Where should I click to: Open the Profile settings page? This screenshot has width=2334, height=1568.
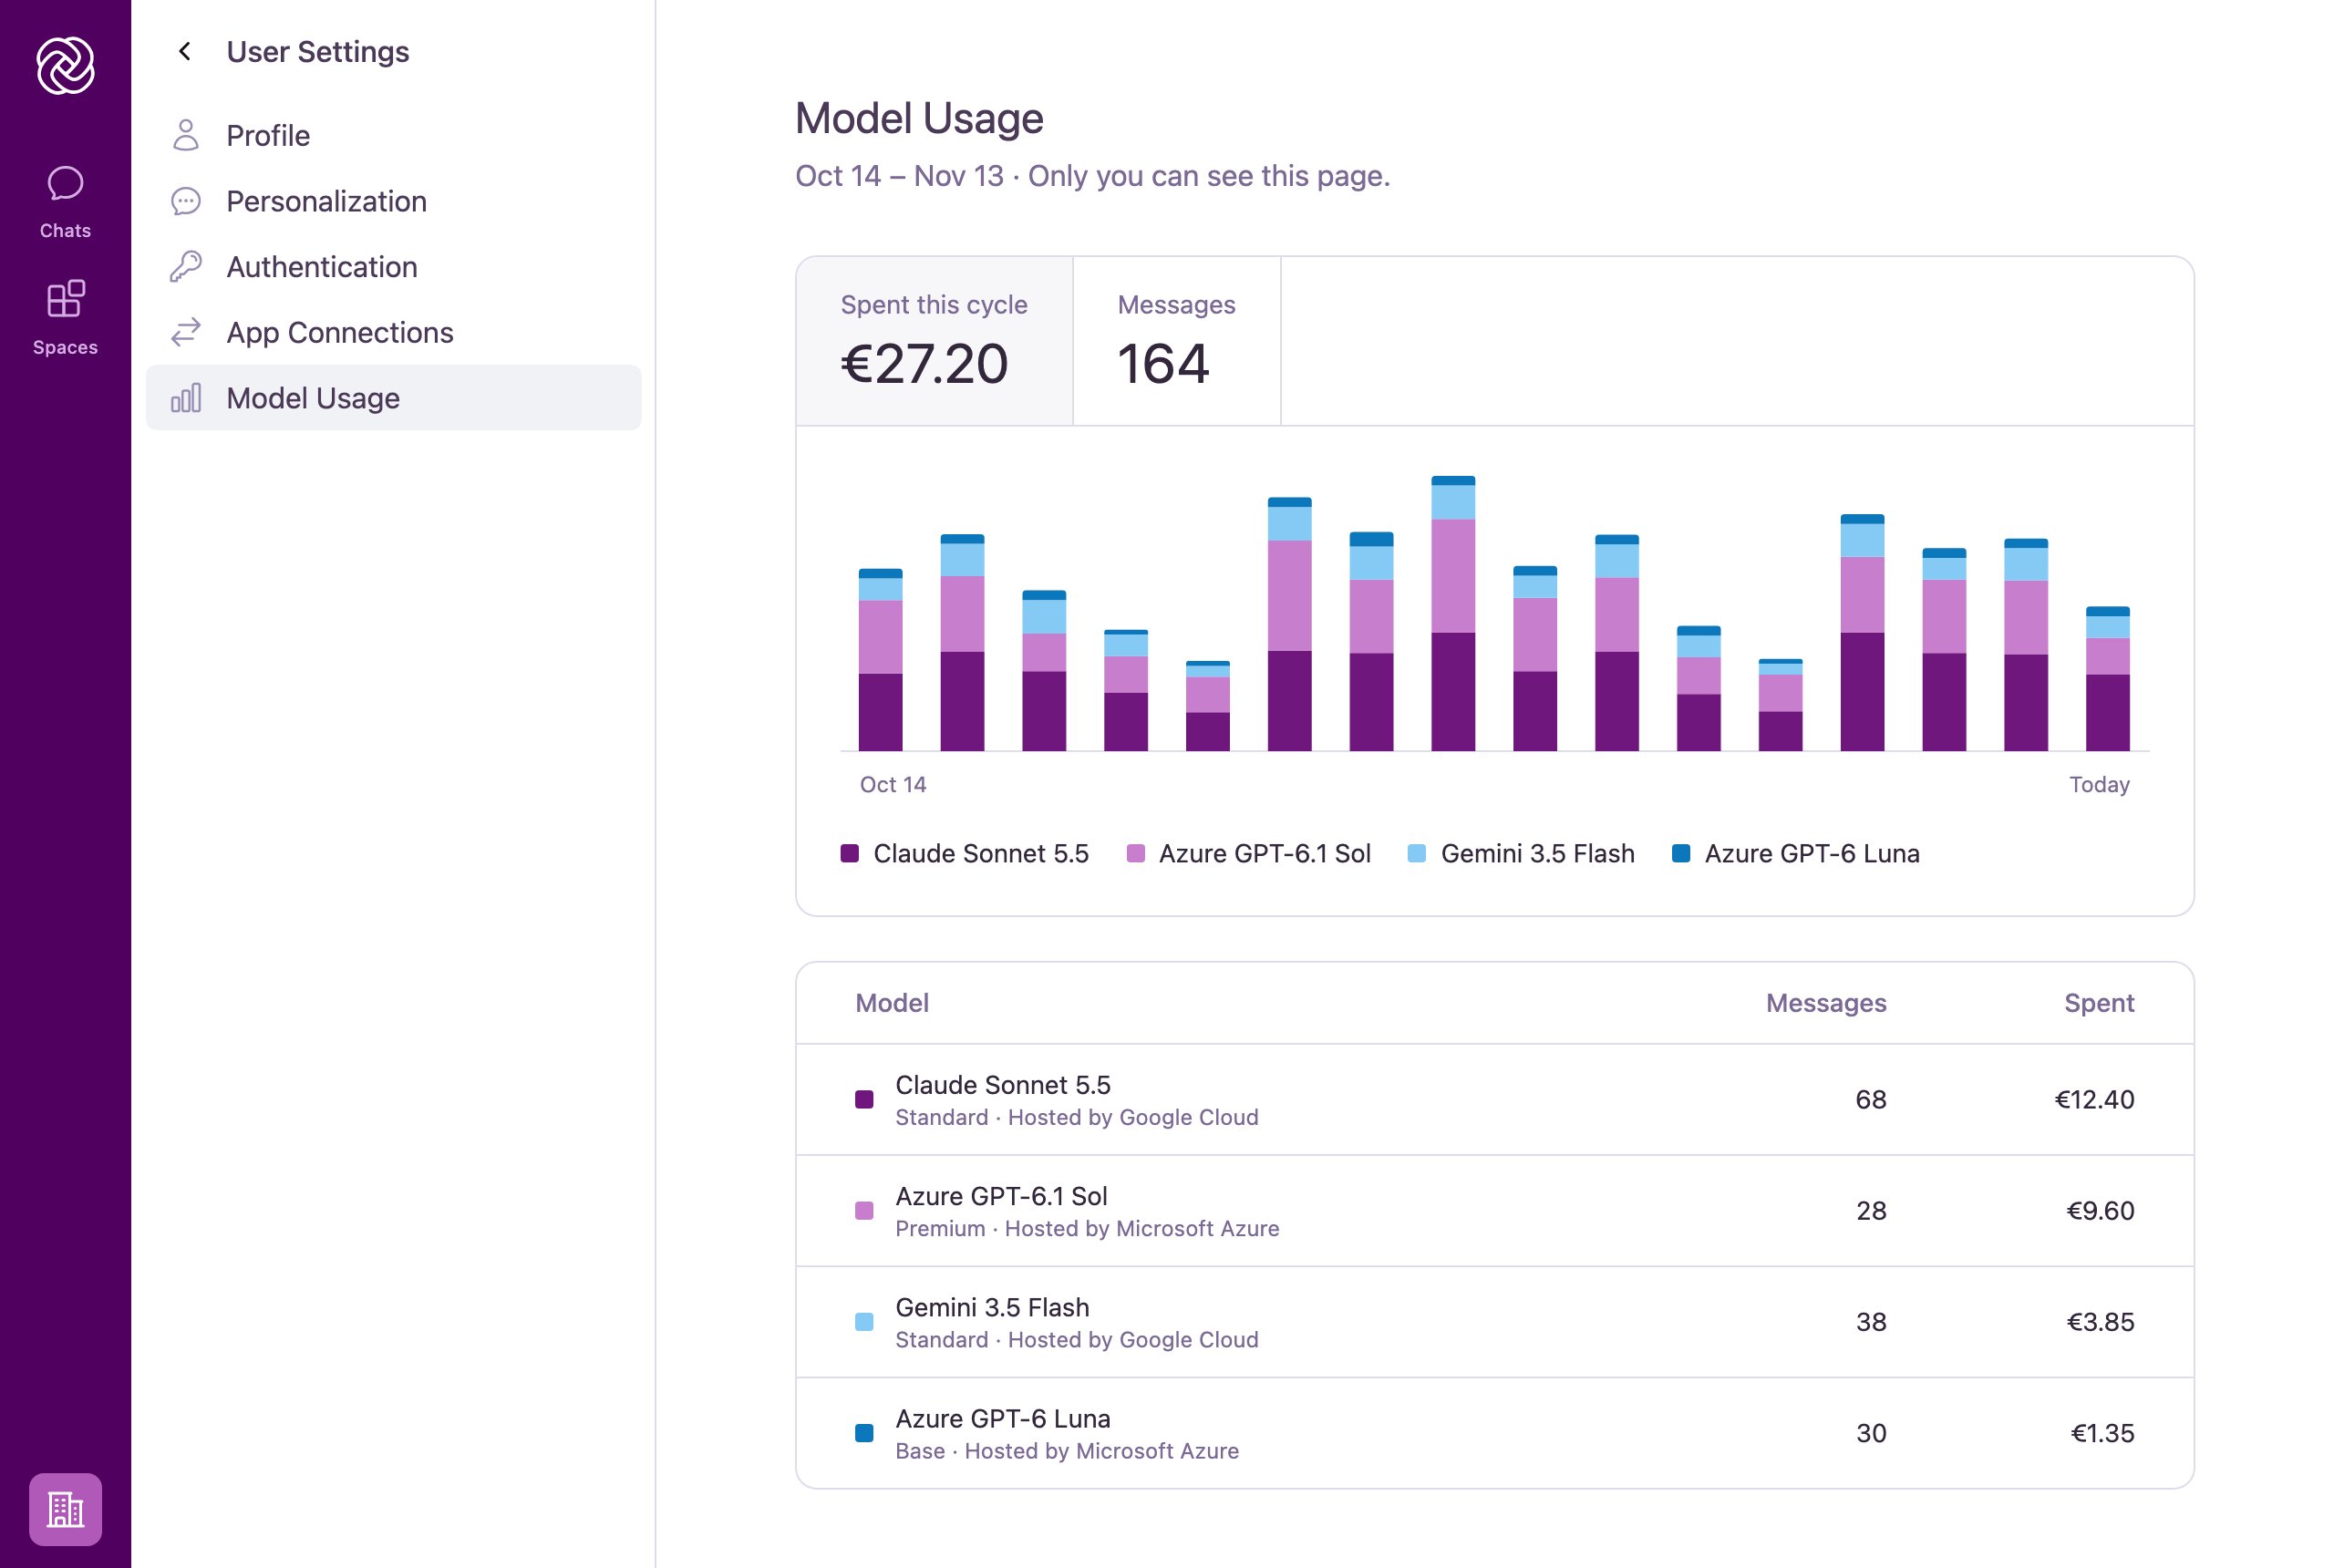393,135
